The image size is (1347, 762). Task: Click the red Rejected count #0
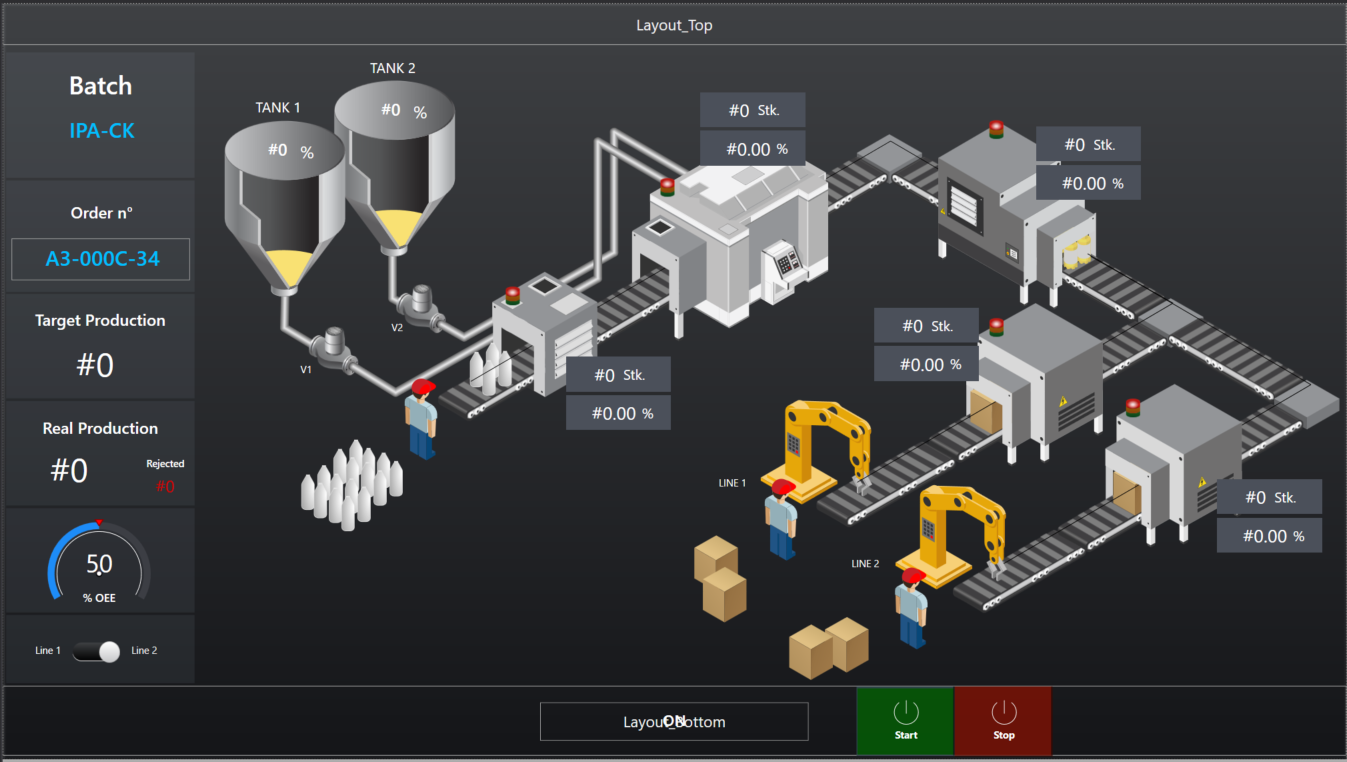165,487
